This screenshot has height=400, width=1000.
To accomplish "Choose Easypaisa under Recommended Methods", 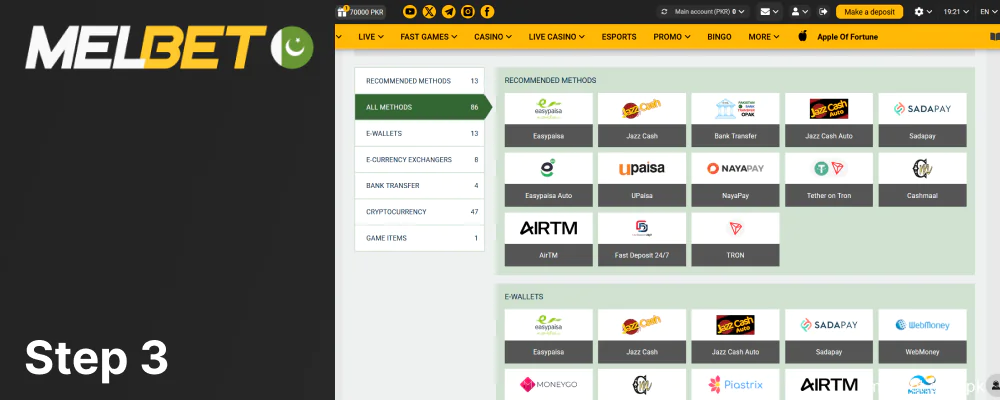I will pos(548,120).
